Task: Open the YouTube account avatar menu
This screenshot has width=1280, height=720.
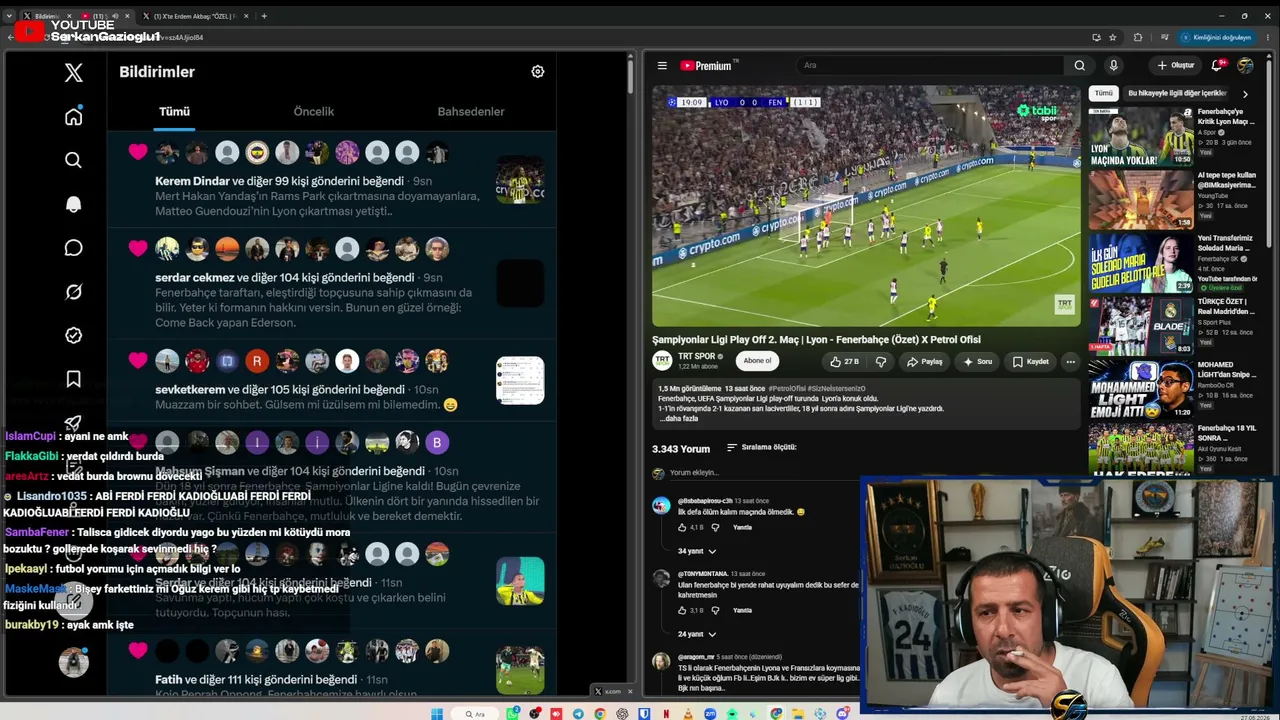Action: pyautogui.click(x=1245, y=65)
